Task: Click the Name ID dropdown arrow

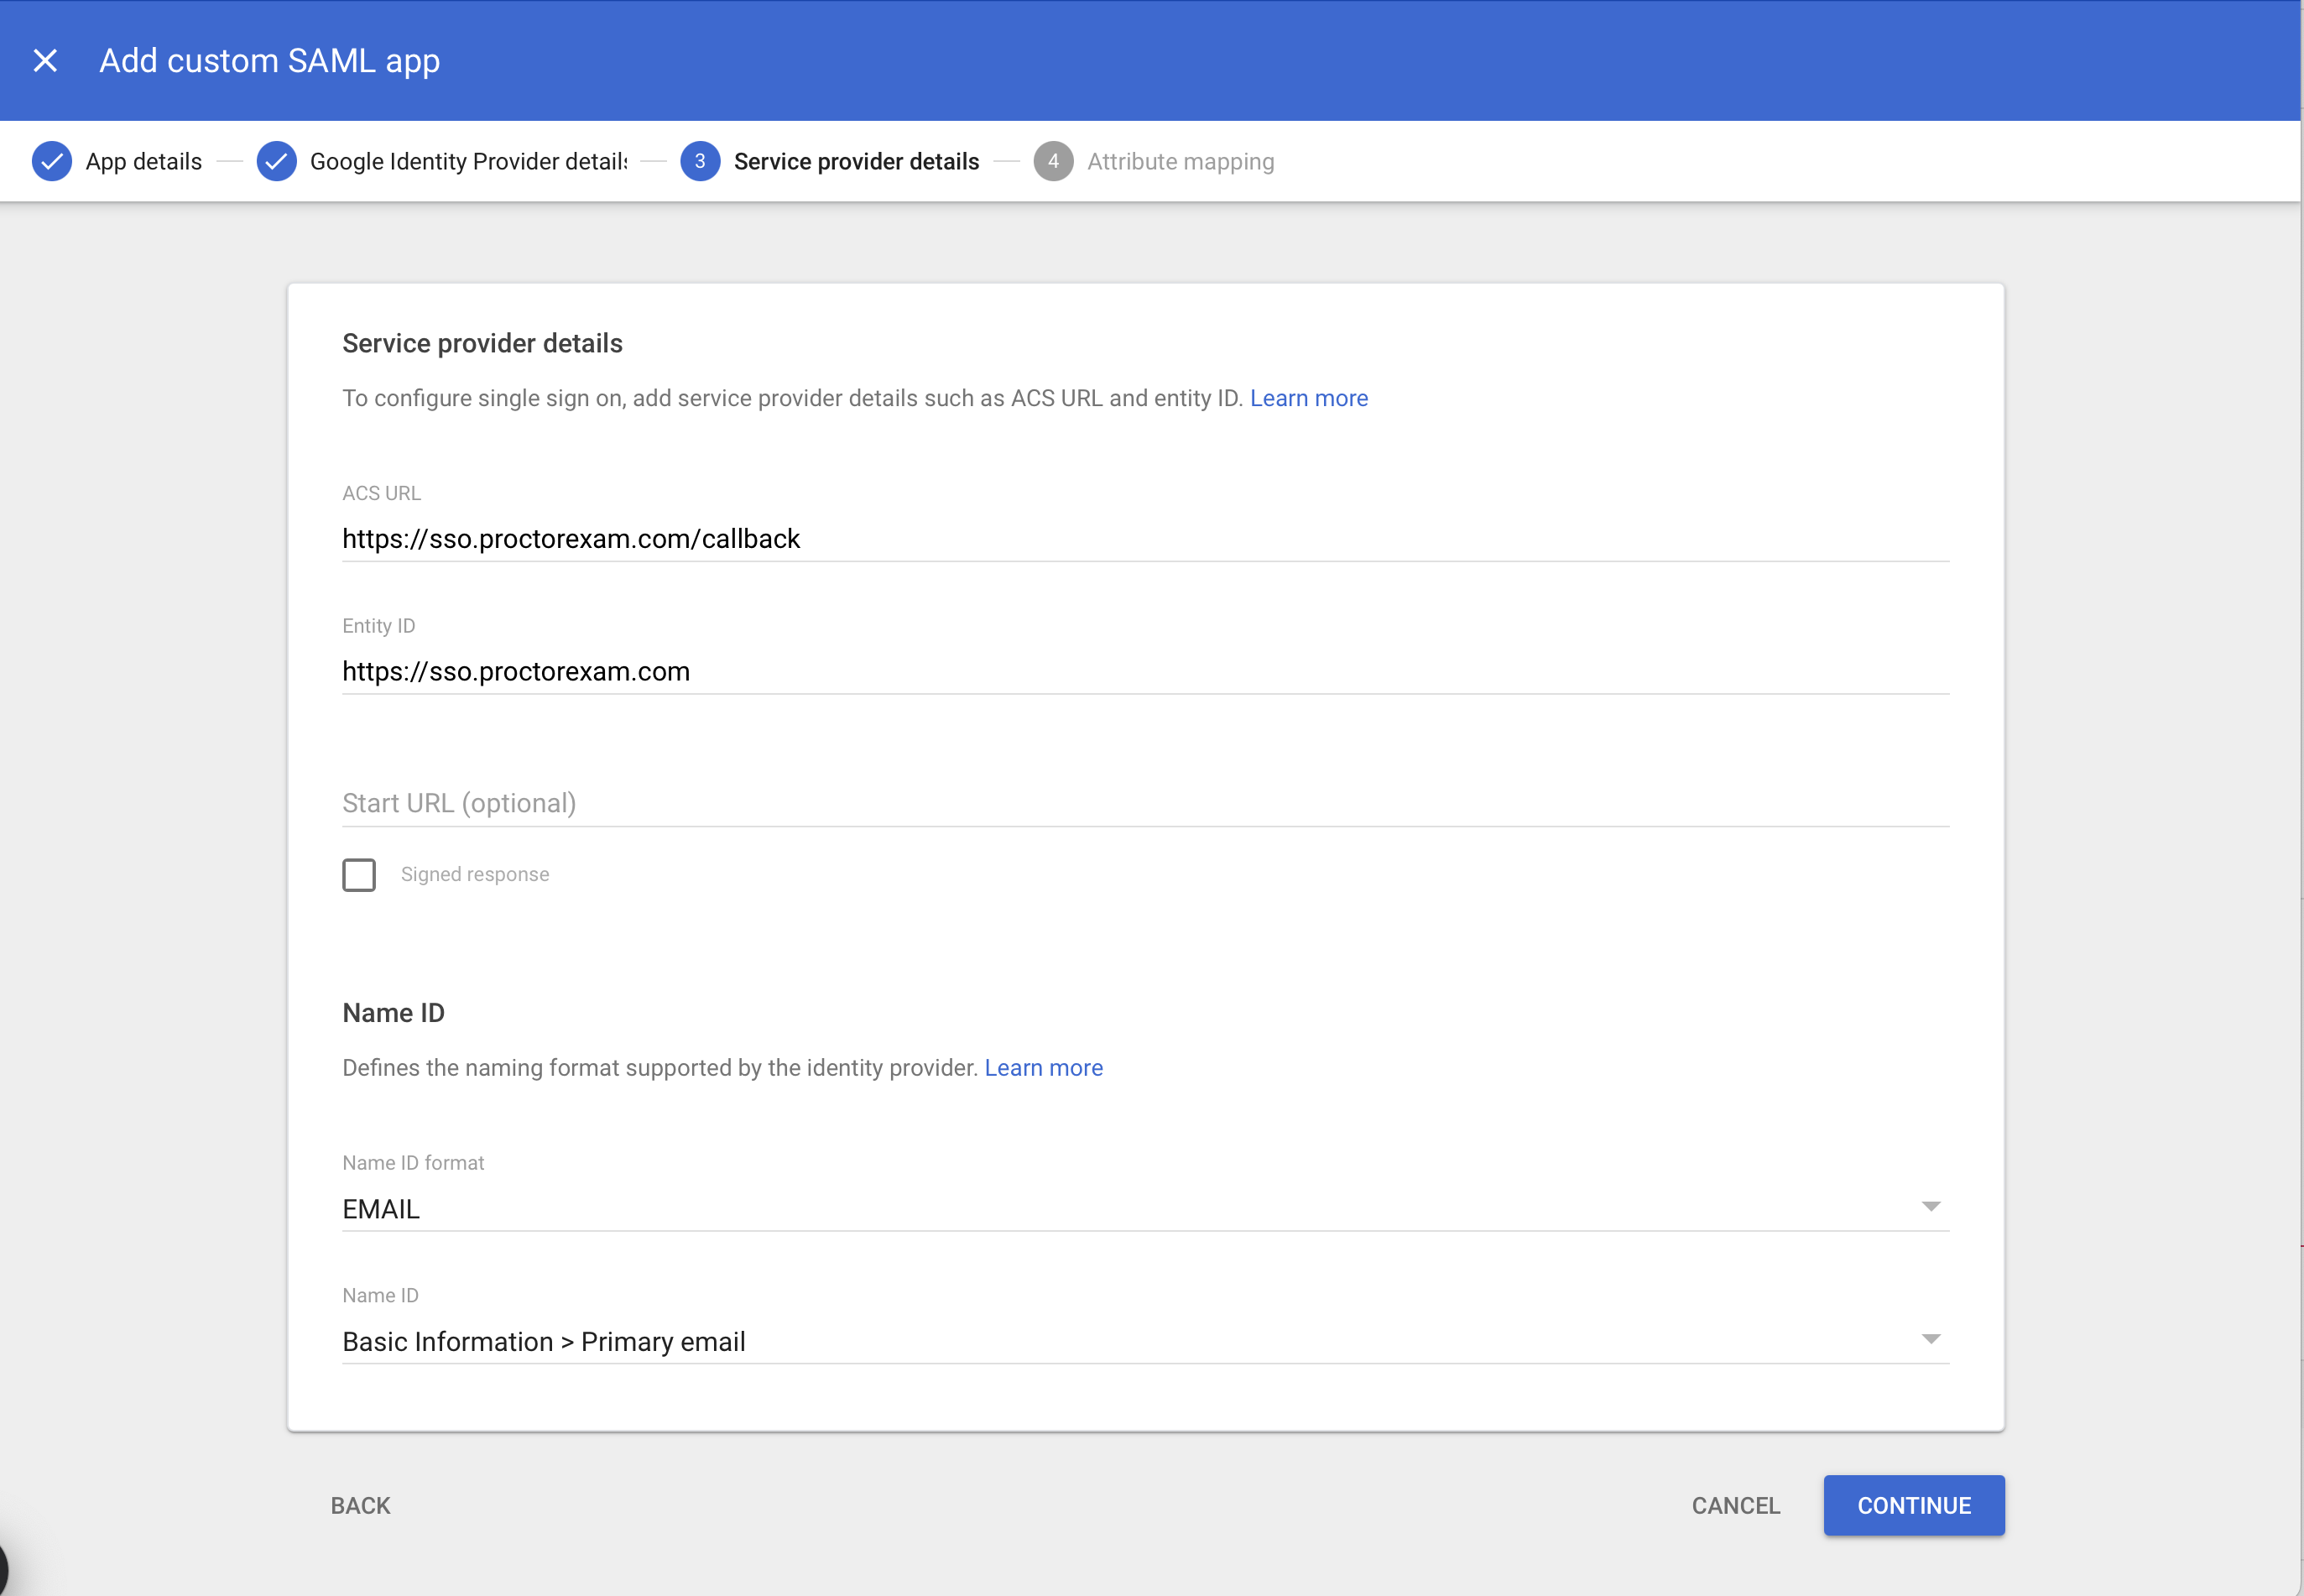Action: pyautogui.click(x=1930, y=1339)
